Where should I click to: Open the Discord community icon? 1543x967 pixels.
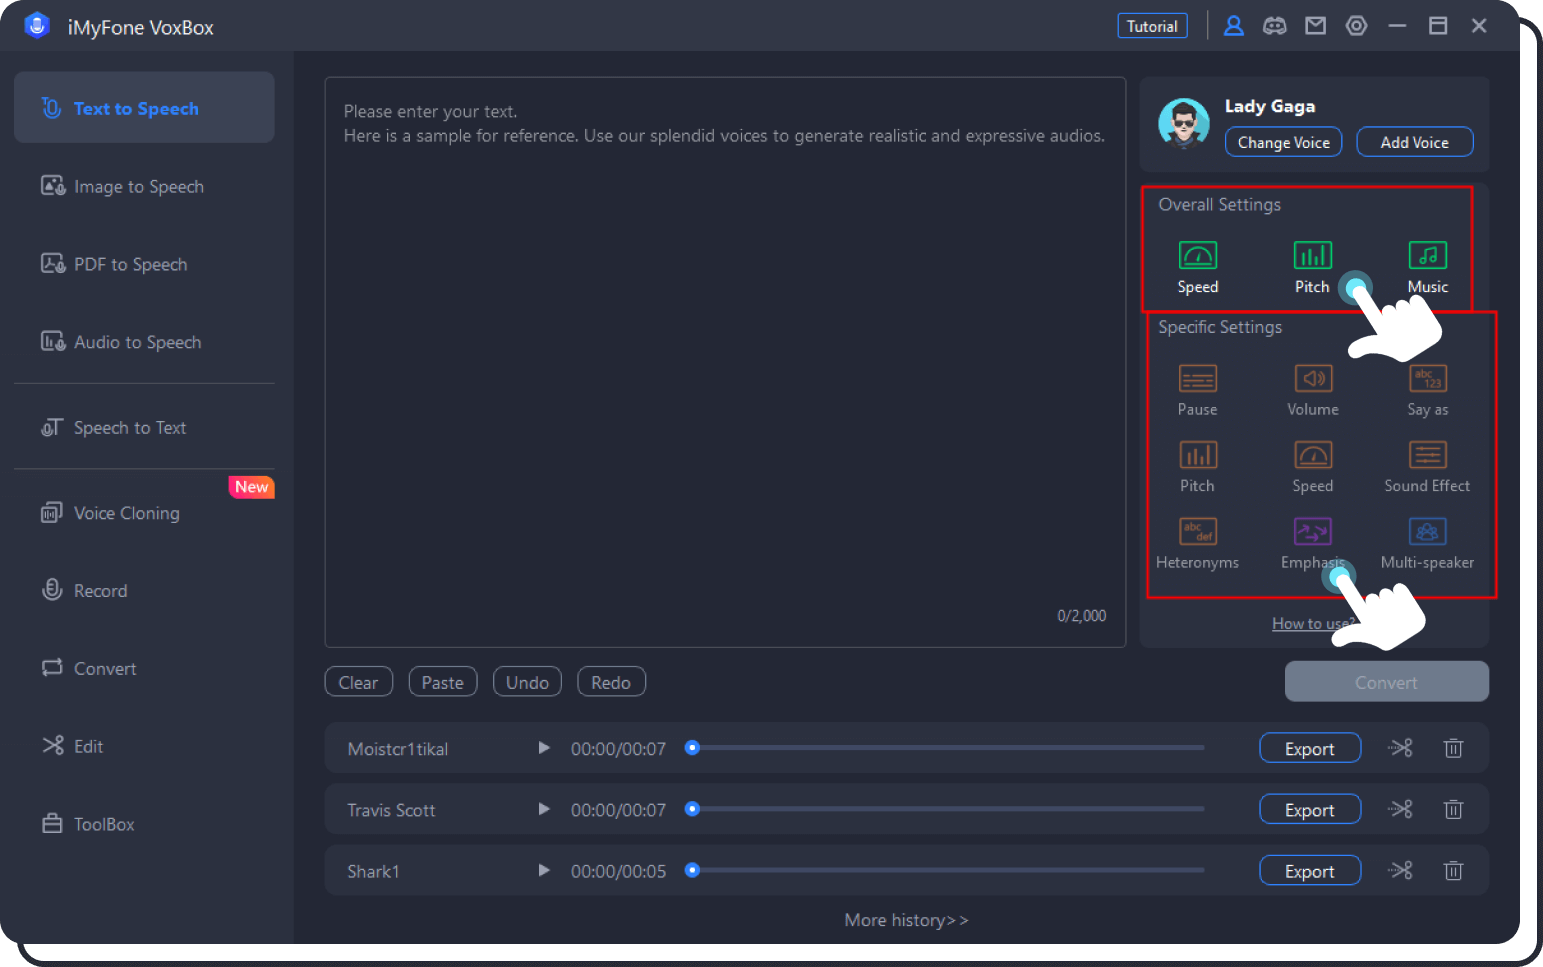(1275, 26)
